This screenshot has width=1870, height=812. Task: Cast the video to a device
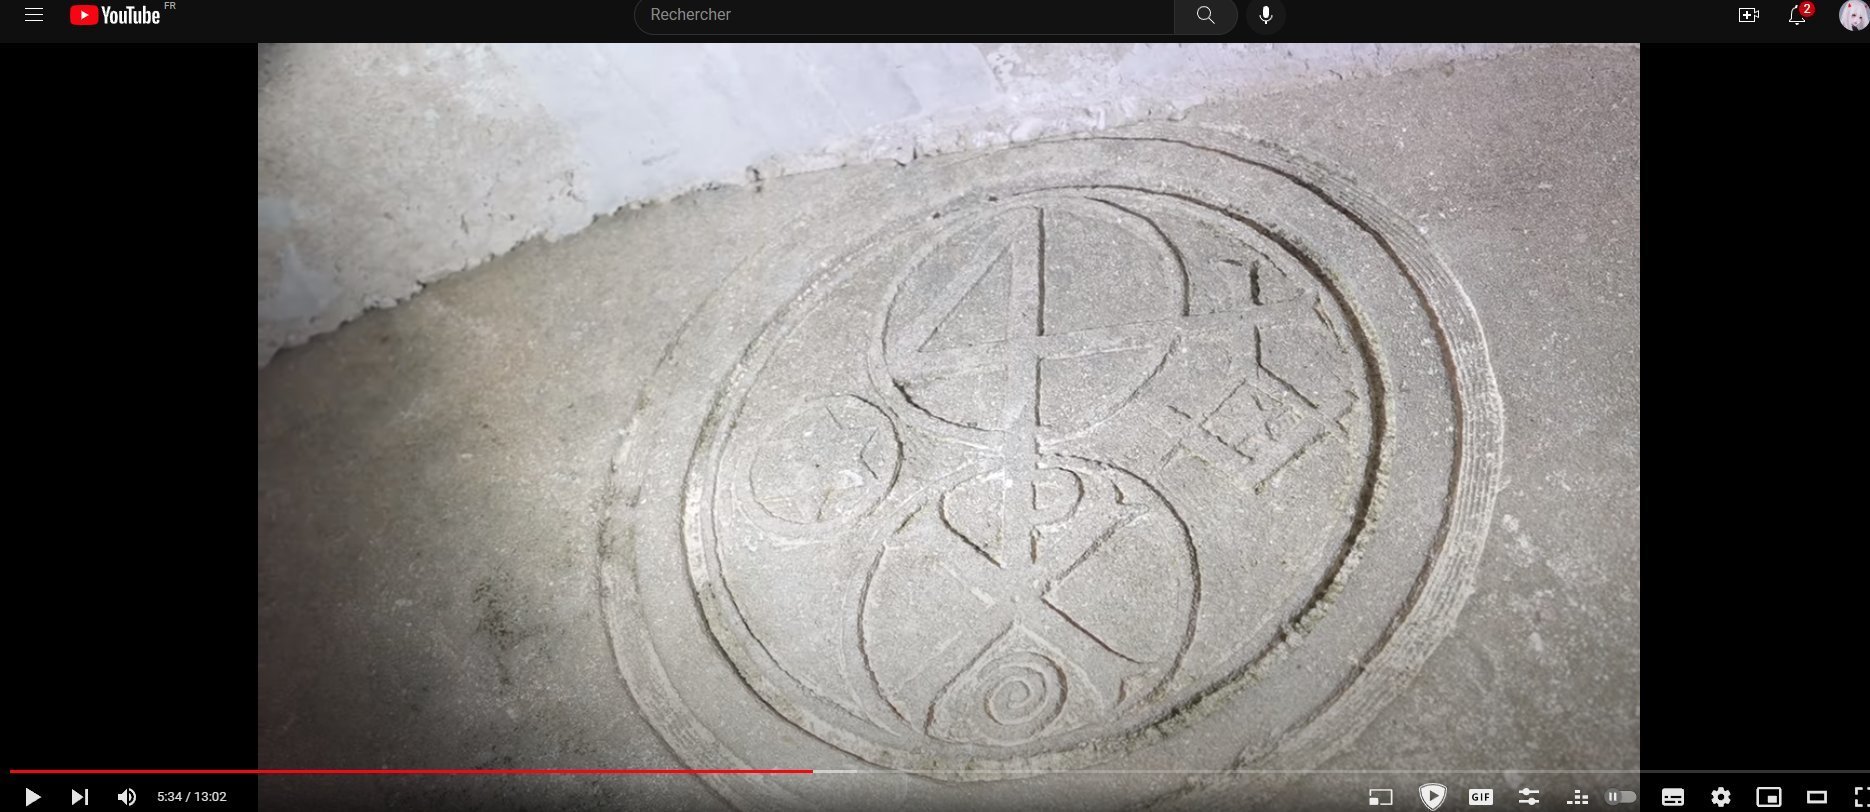tap(1381, 797)
